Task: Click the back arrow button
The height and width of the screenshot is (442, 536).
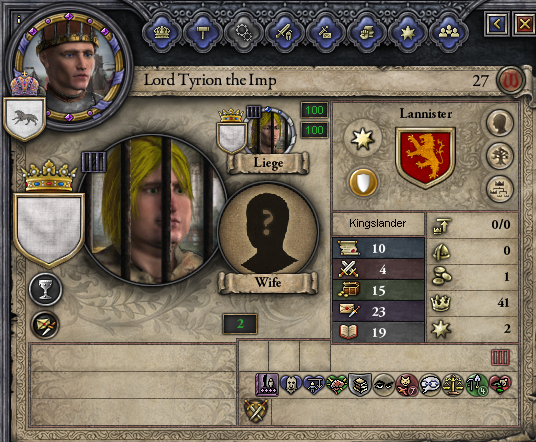Action: (497, 24)
